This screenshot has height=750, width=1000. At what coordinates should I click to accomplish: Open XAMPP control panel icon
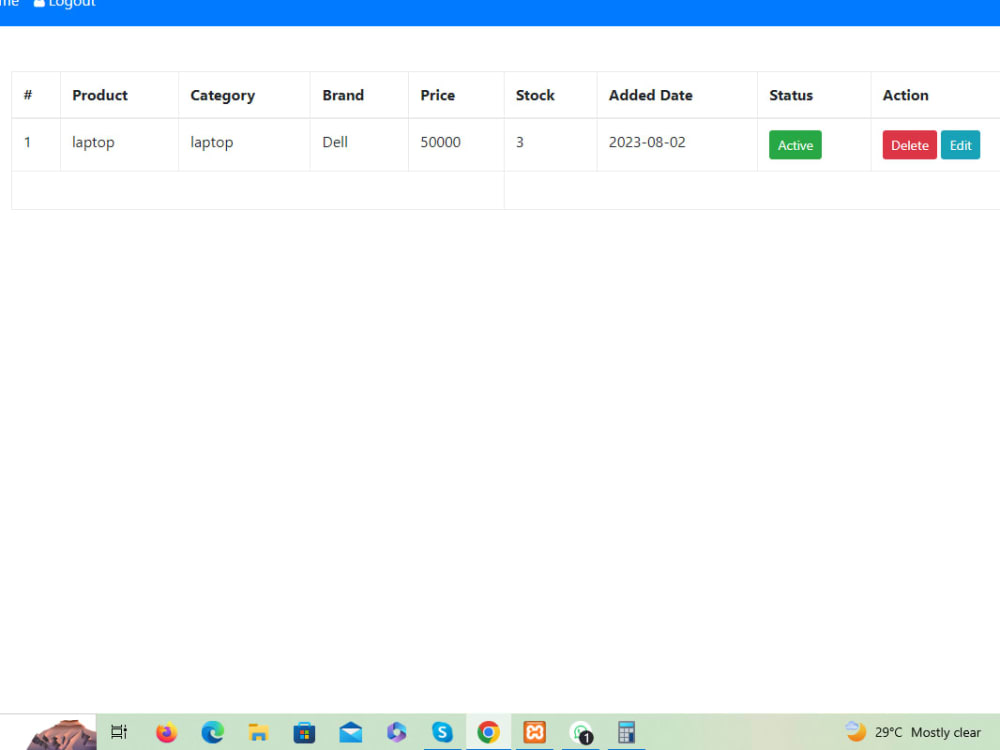[534, 732]
